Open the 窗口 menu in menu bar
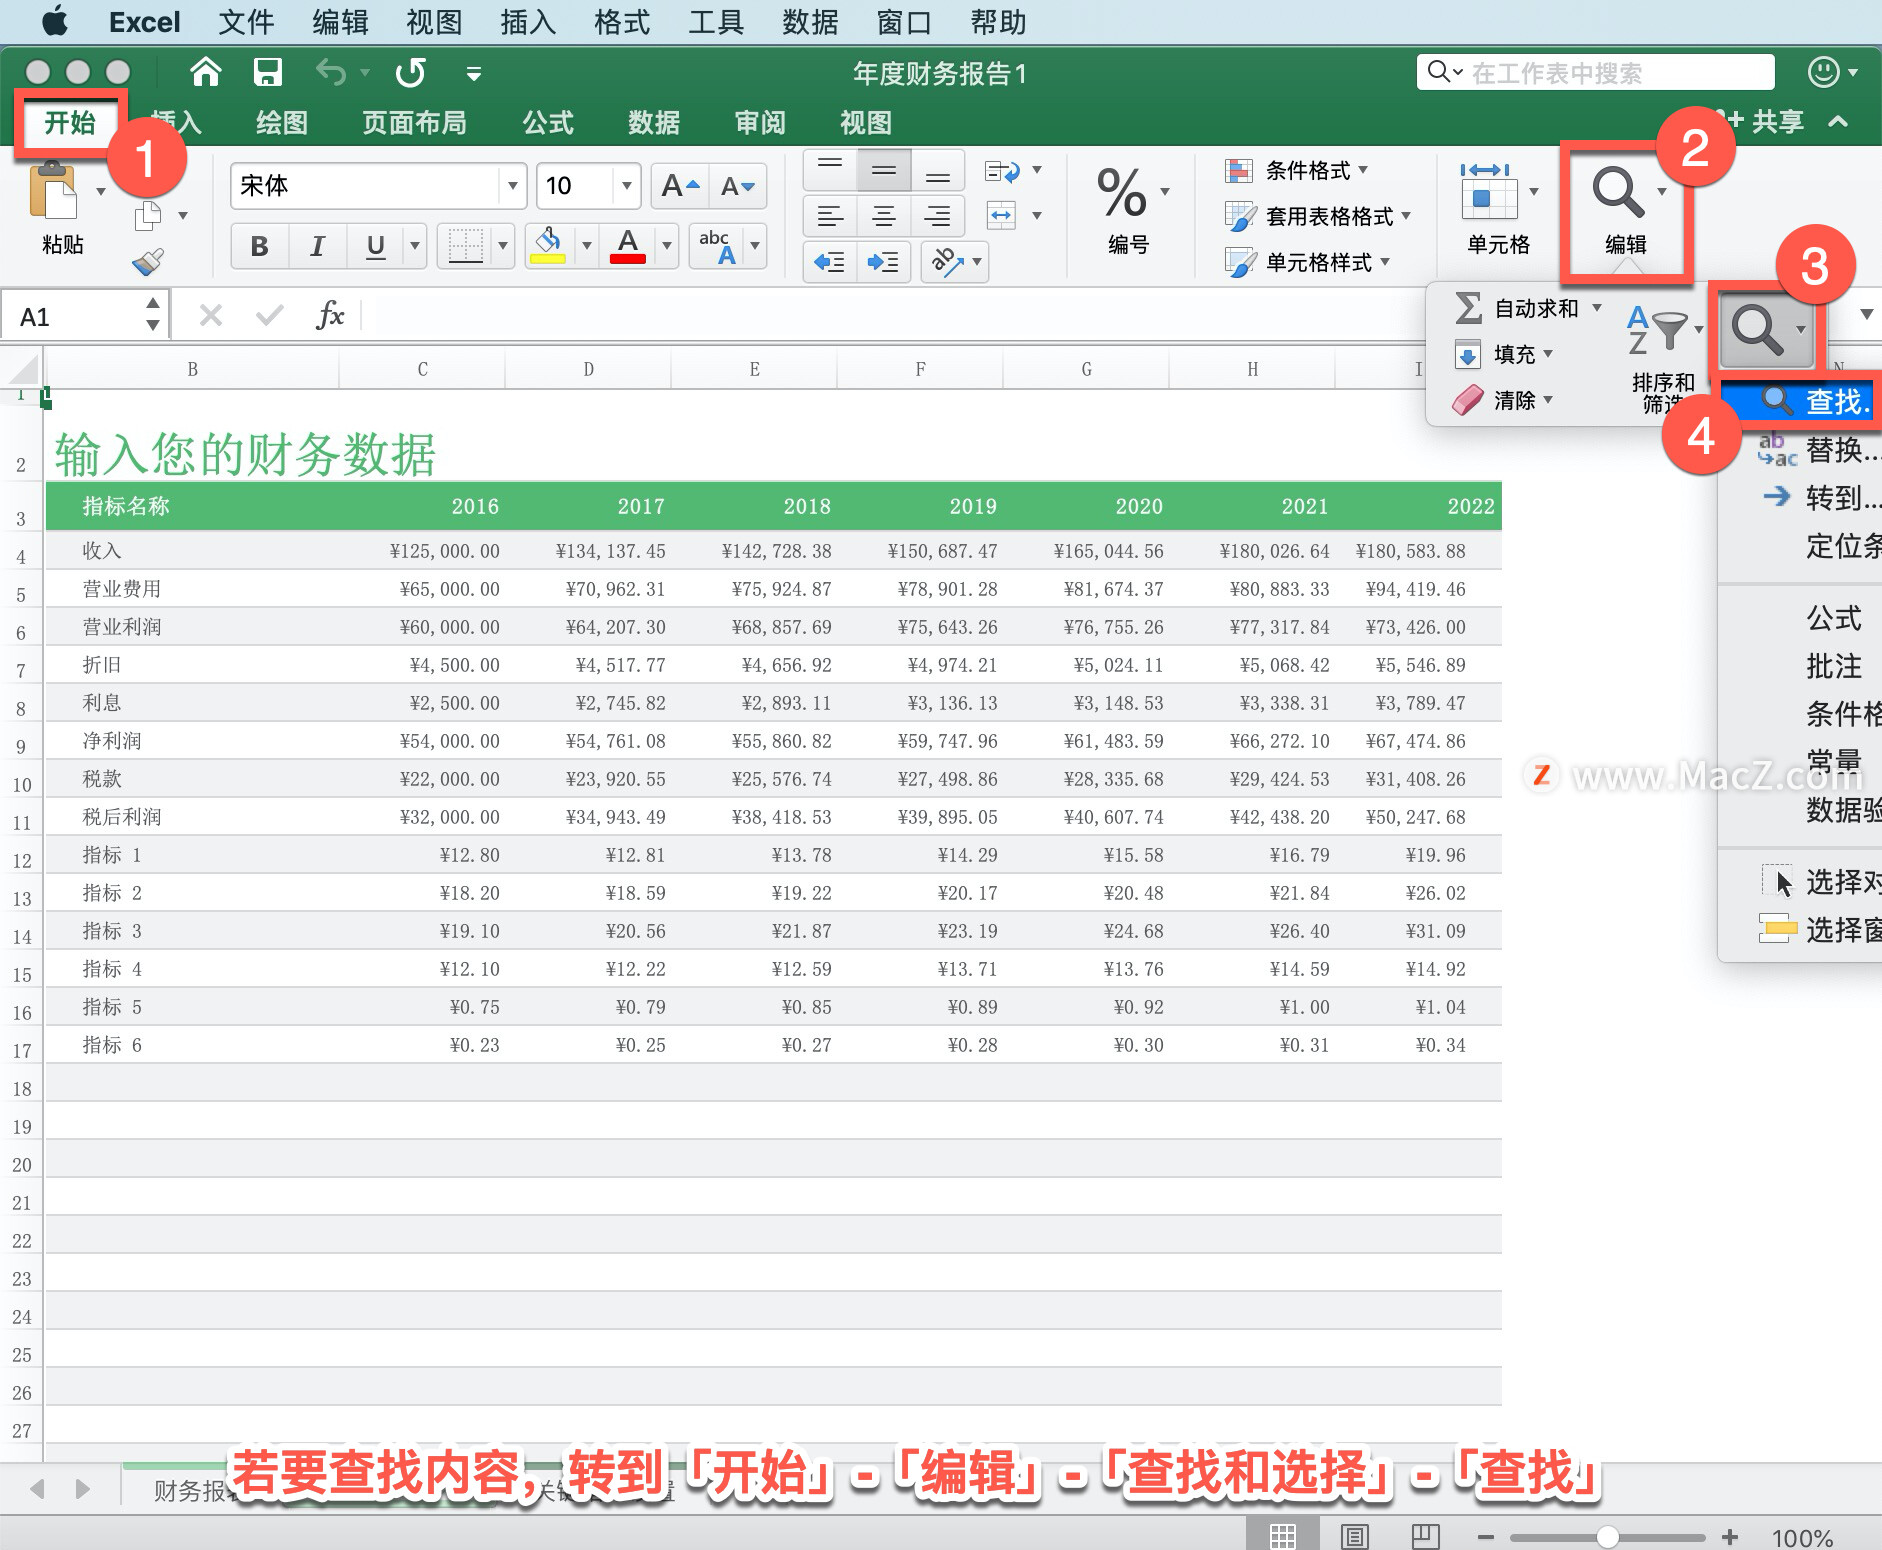Screen dimensions: 1882x1550 click(904, 22)
